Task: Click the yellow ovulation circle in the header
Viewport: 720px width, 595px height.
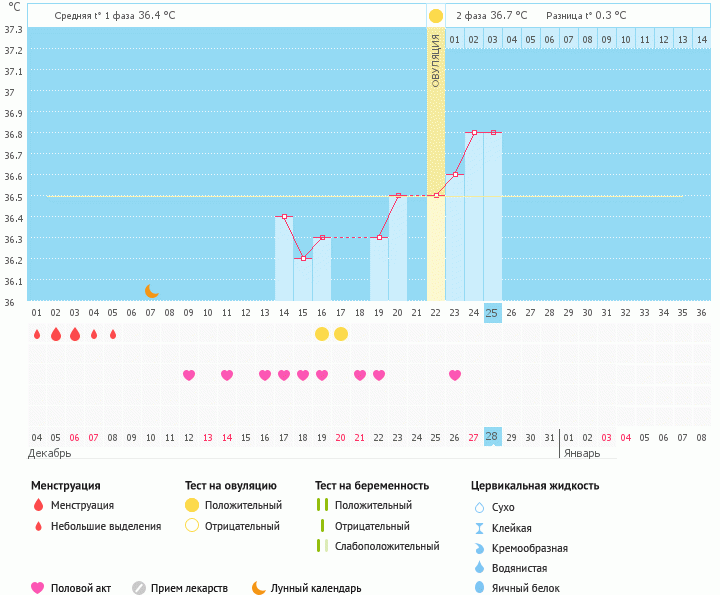Action: pyautogui.click(x=435, y=16)
